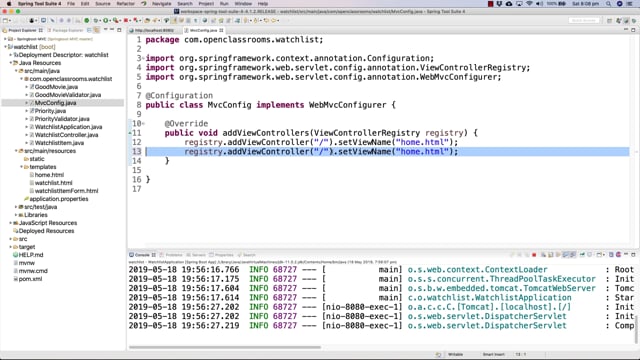This screenshot has width=640, height=360.
Task: Select application.properties file
Action: (x=58, y=199)
